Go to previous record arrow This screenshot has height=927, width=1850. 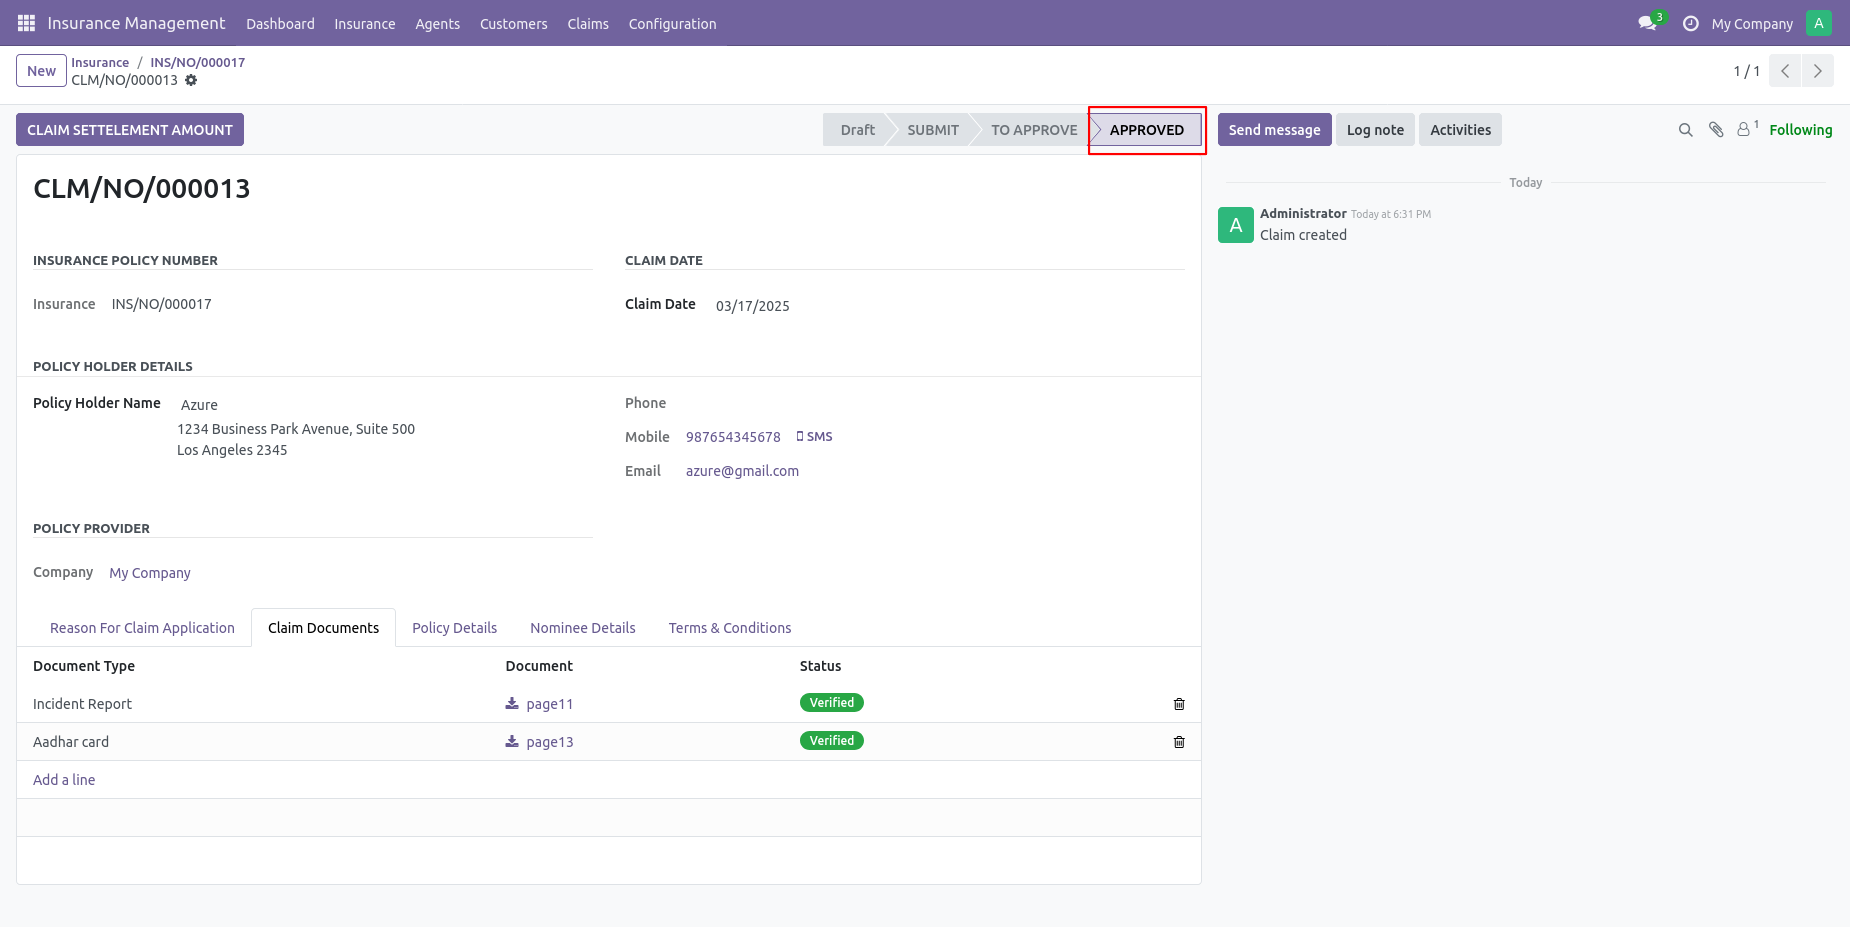[1785, 71]
